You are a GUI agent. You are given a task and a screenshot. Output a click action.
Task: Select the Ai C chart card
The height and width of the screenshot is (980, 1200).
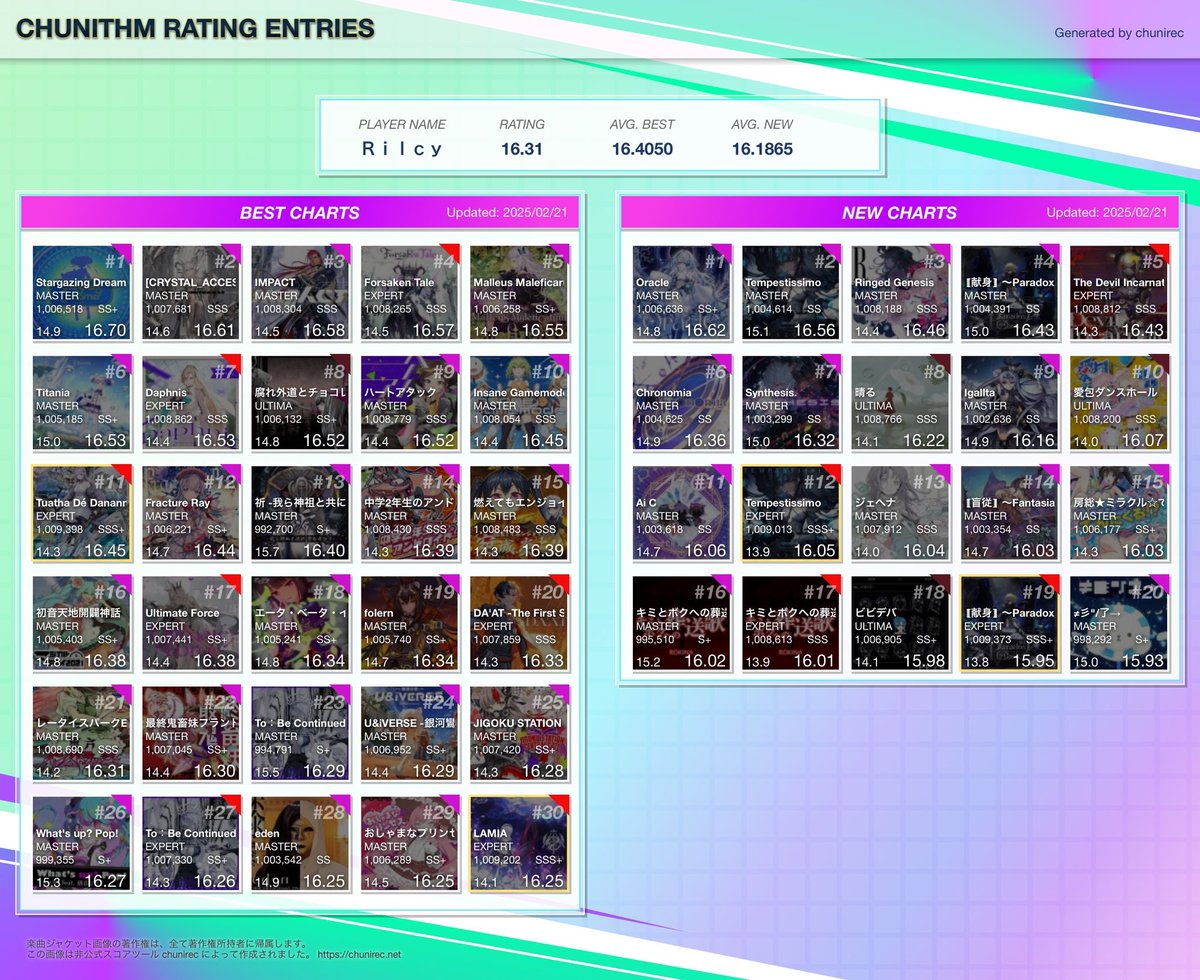coord(681,513)
